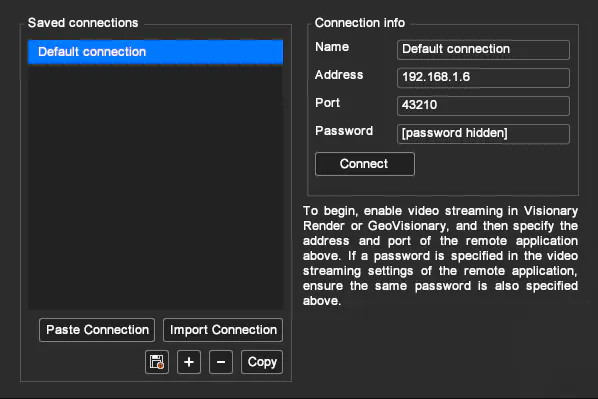Click the video streaming instructions paragraph
598x399 pixels.
[440, 256]
